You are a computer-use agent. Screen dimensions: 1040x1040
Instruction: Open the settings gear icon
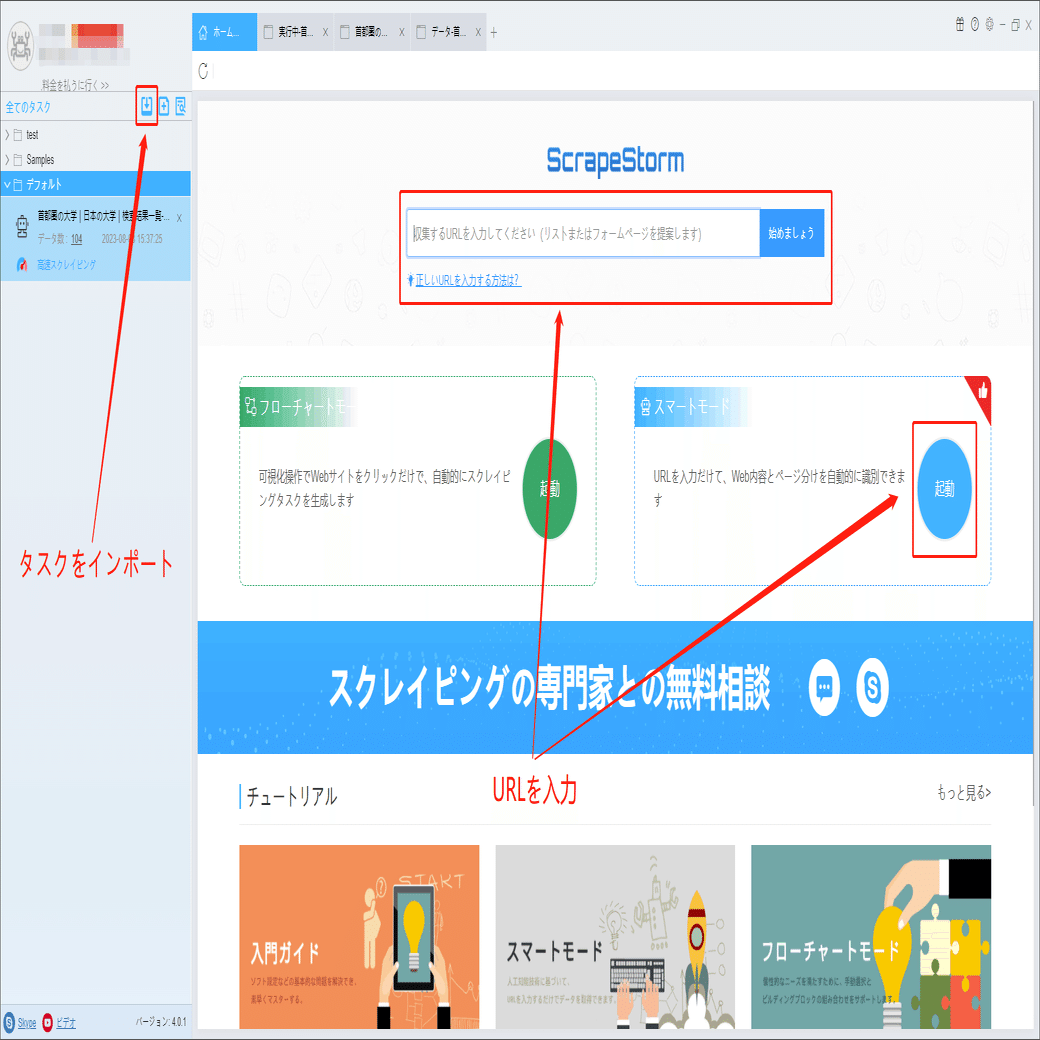tap(990, 25)
